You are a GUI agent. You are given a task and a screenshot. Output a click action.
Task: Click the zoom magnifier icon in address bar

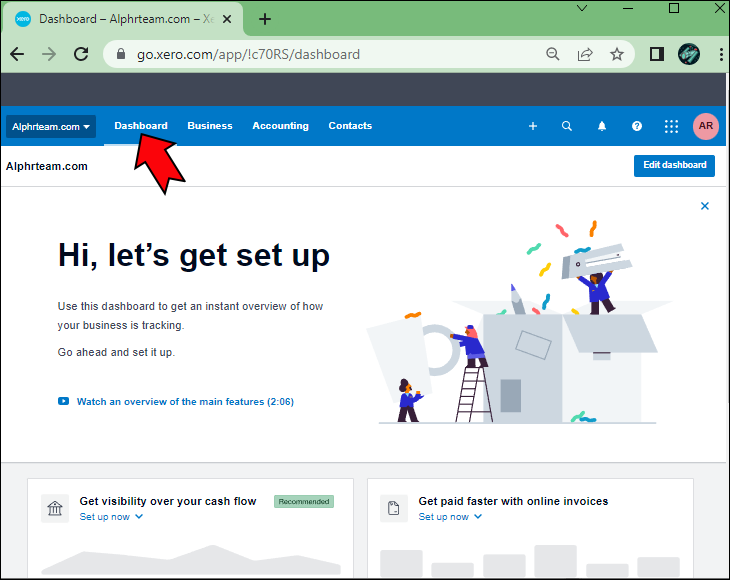(x=552, y=54)
